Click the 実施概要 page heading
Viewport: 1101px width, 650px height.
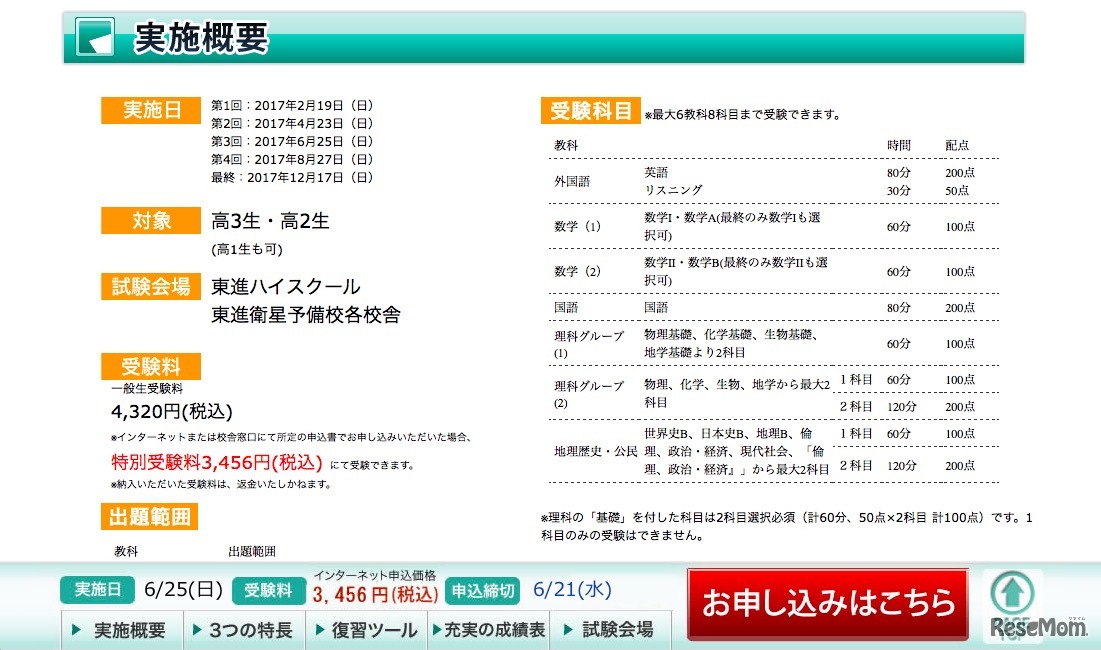[x=202, y=37]
